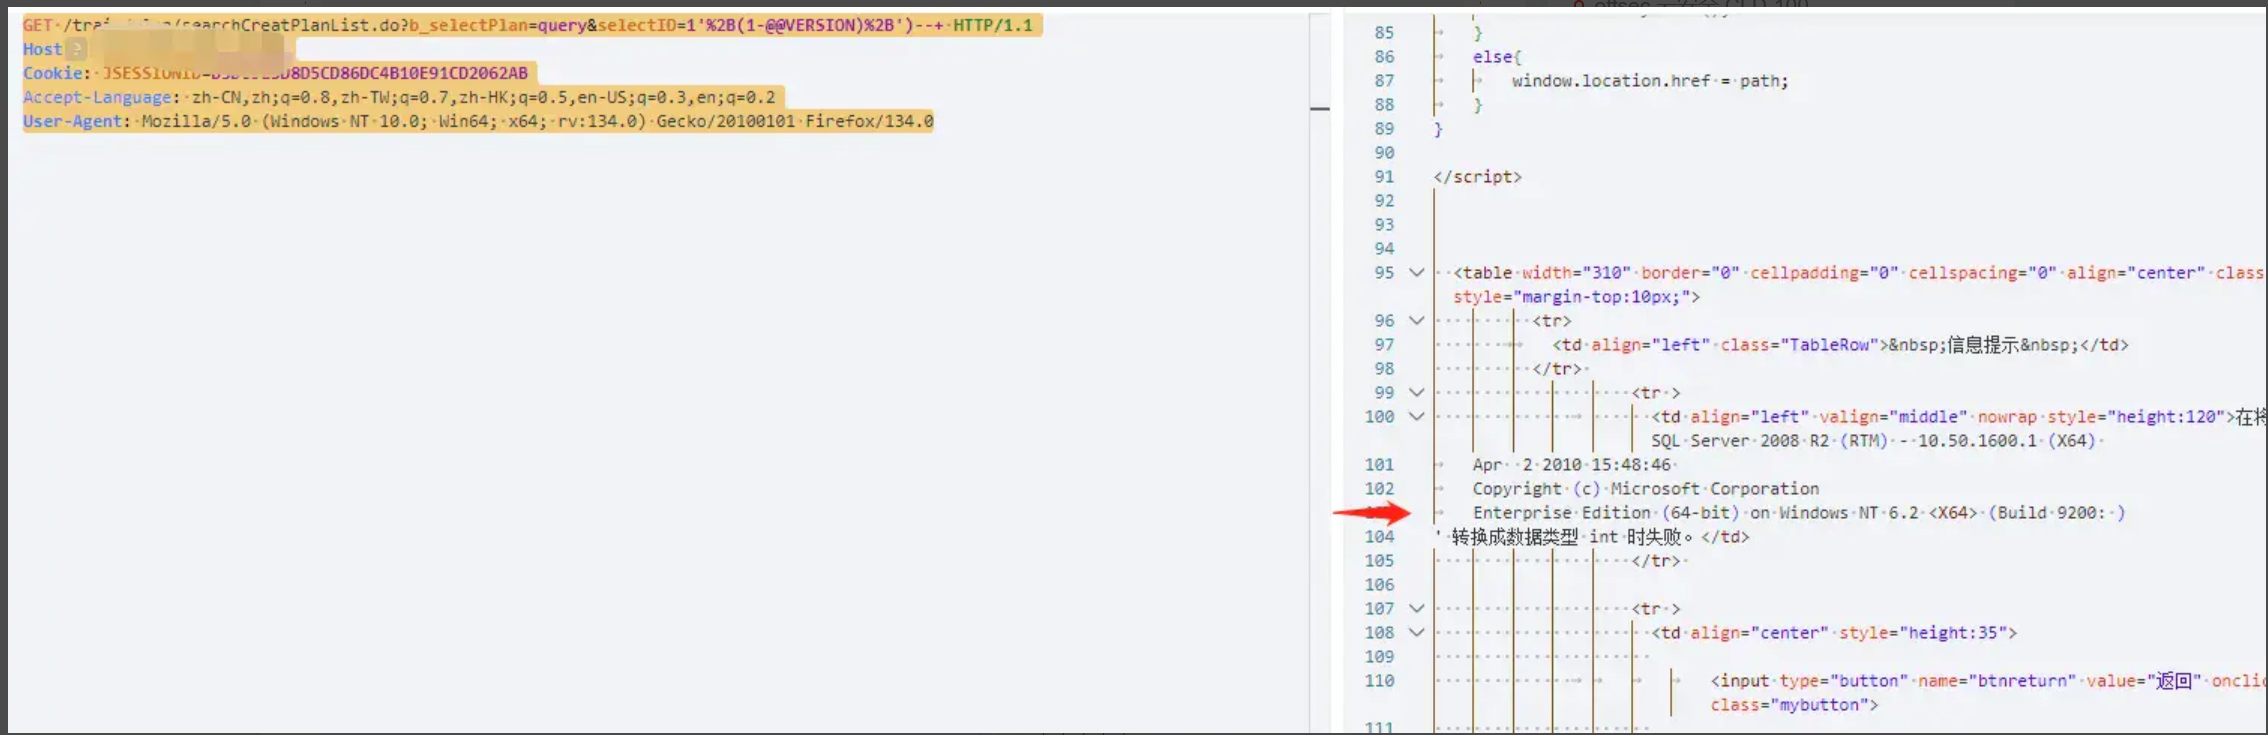Click line number 110 in the gutter
Viewport: 2268px width, 735px height.
coord(1379,681)
